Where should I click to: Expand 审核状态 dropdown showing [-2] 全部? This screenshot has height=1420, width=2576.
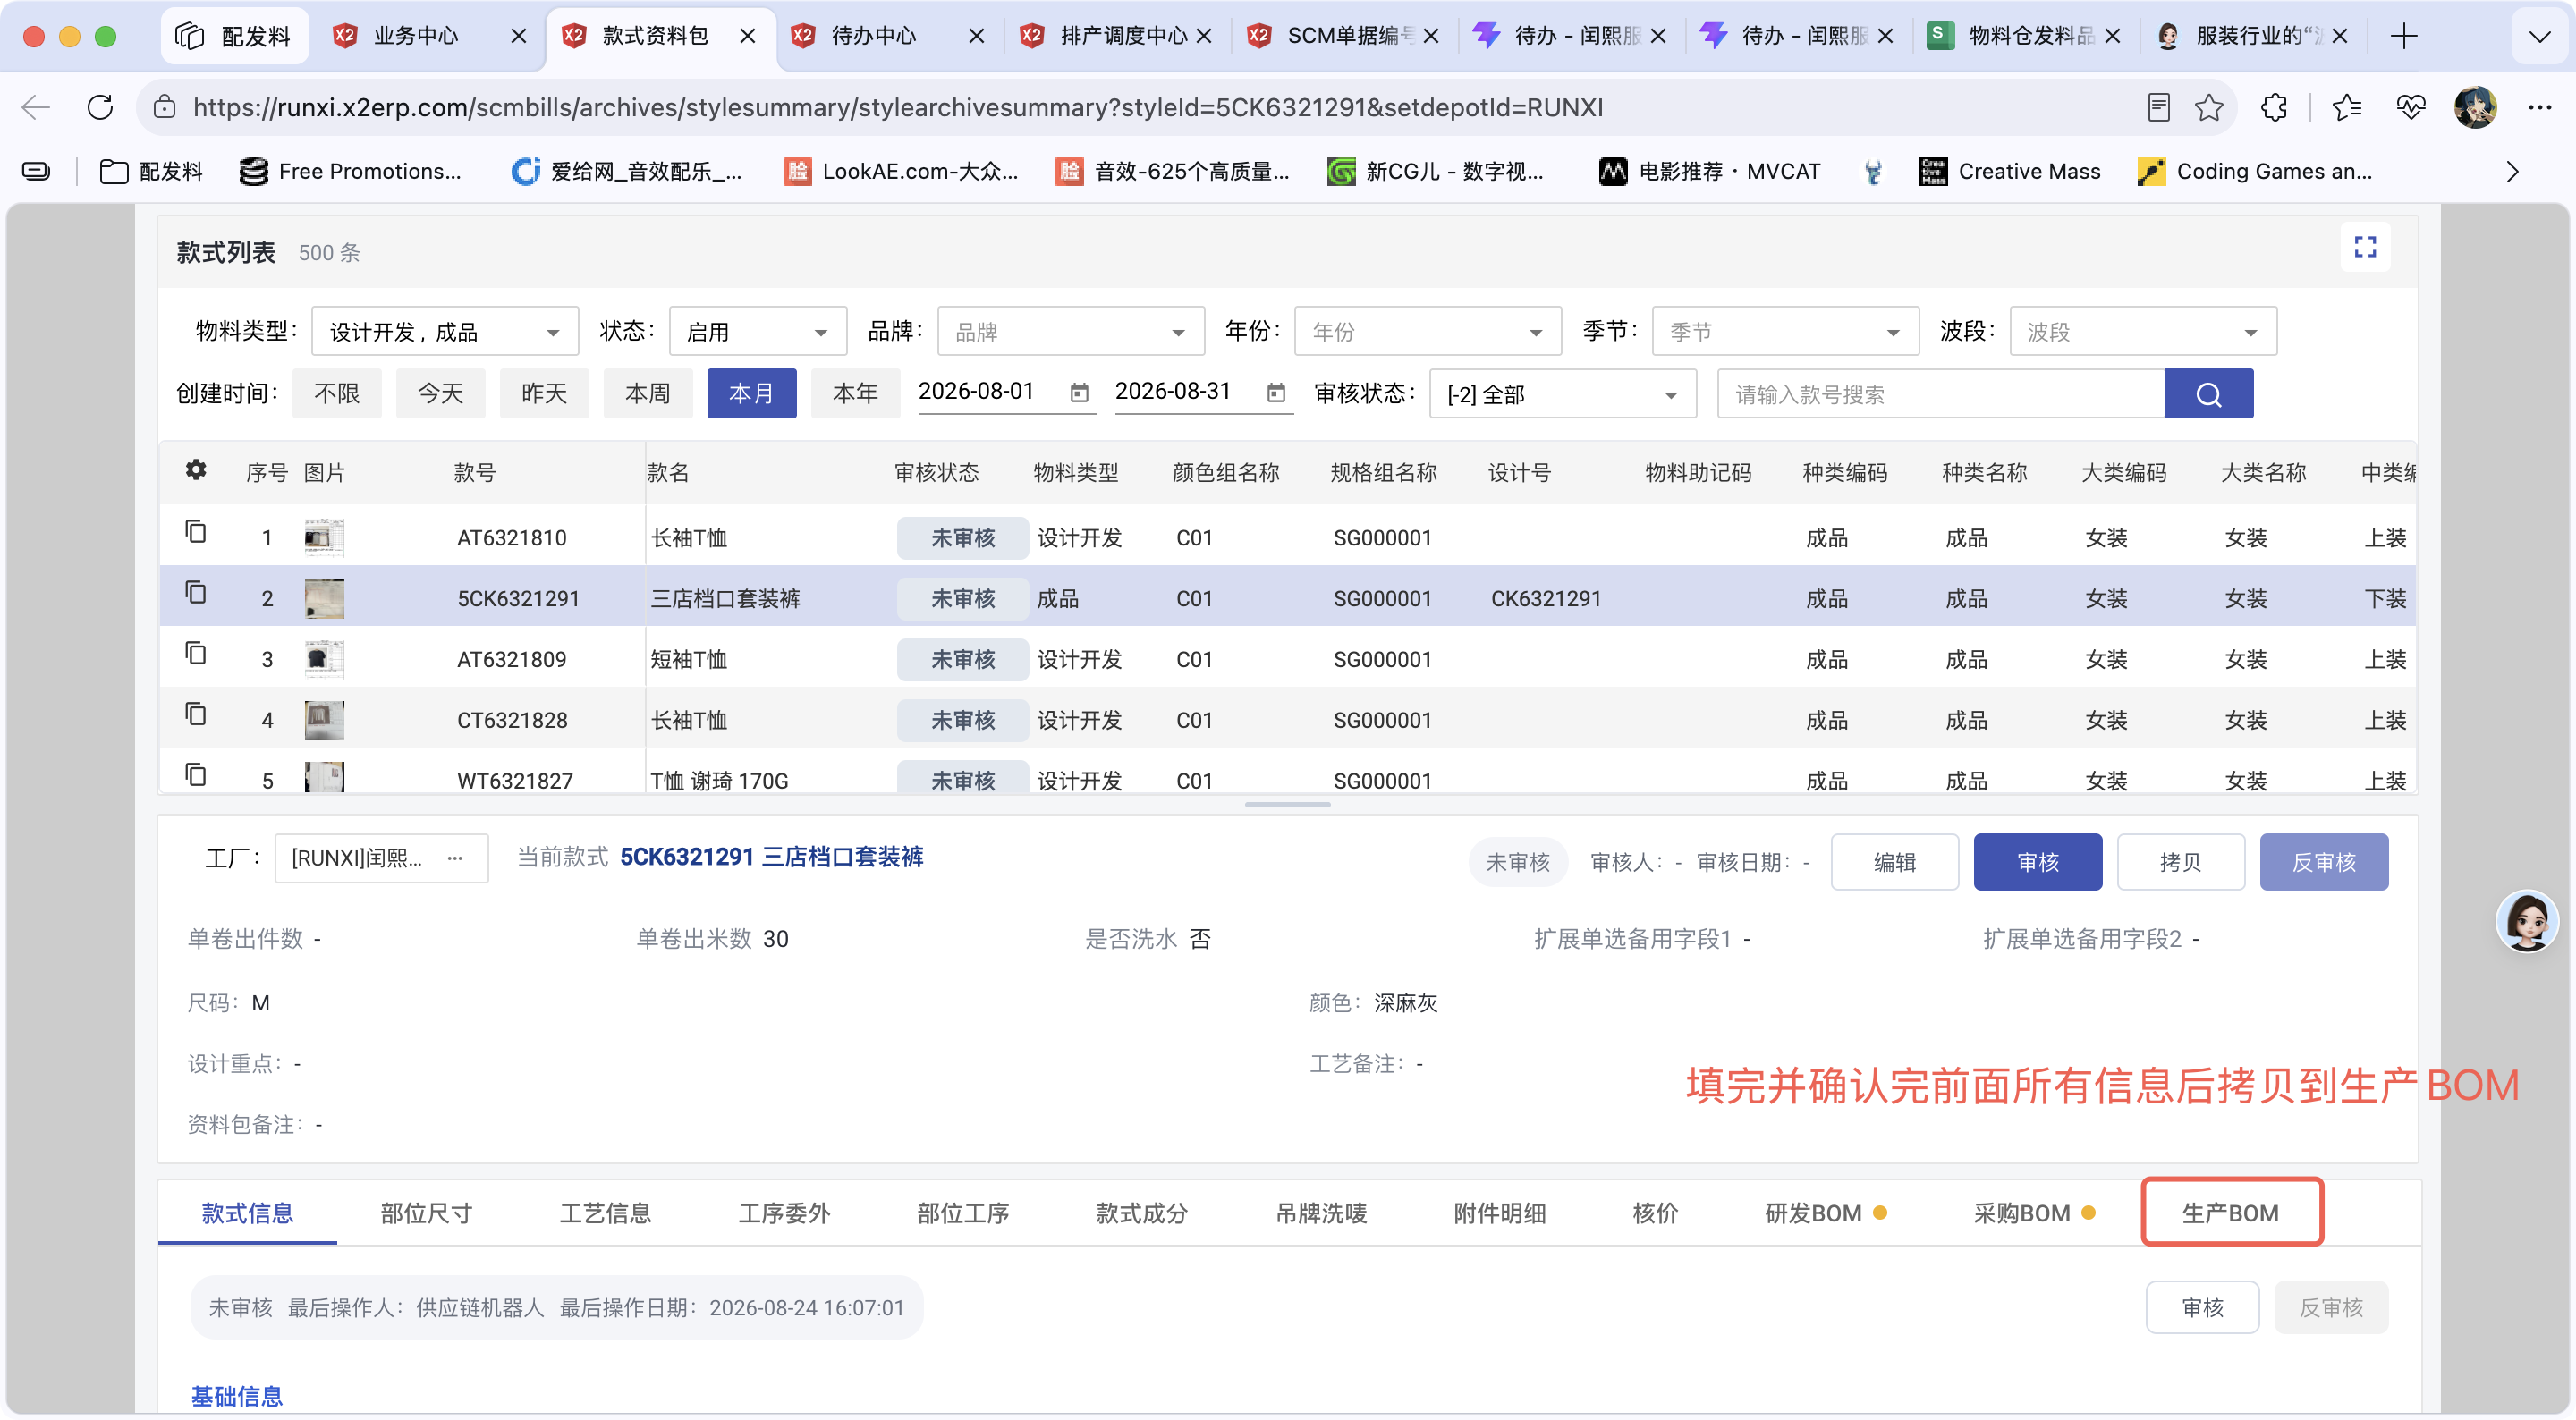[1563, 394]
